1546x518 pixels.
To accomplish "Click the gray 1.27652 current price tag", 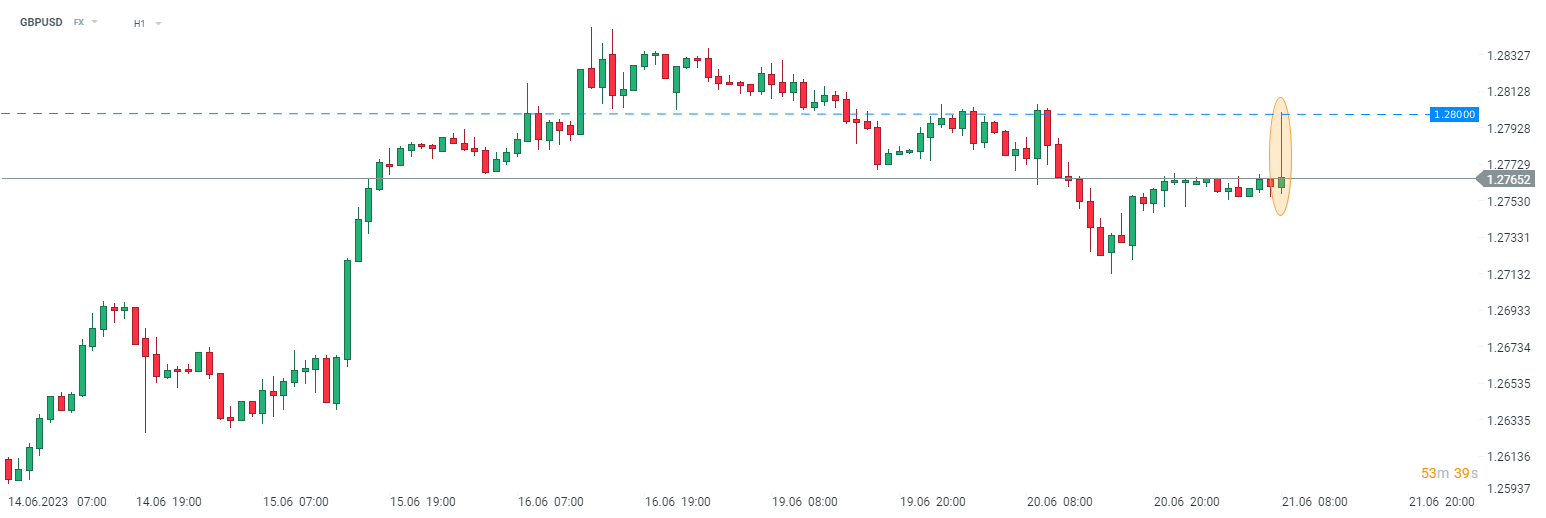I will pyautogui.click(x=1510, y=179).
